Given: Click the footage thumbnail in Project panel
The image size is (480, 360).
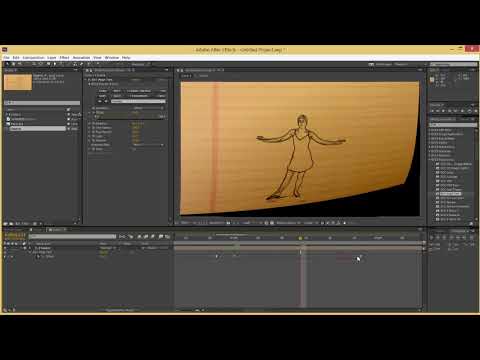Looking at the screenshot, I should click(18, 82).
